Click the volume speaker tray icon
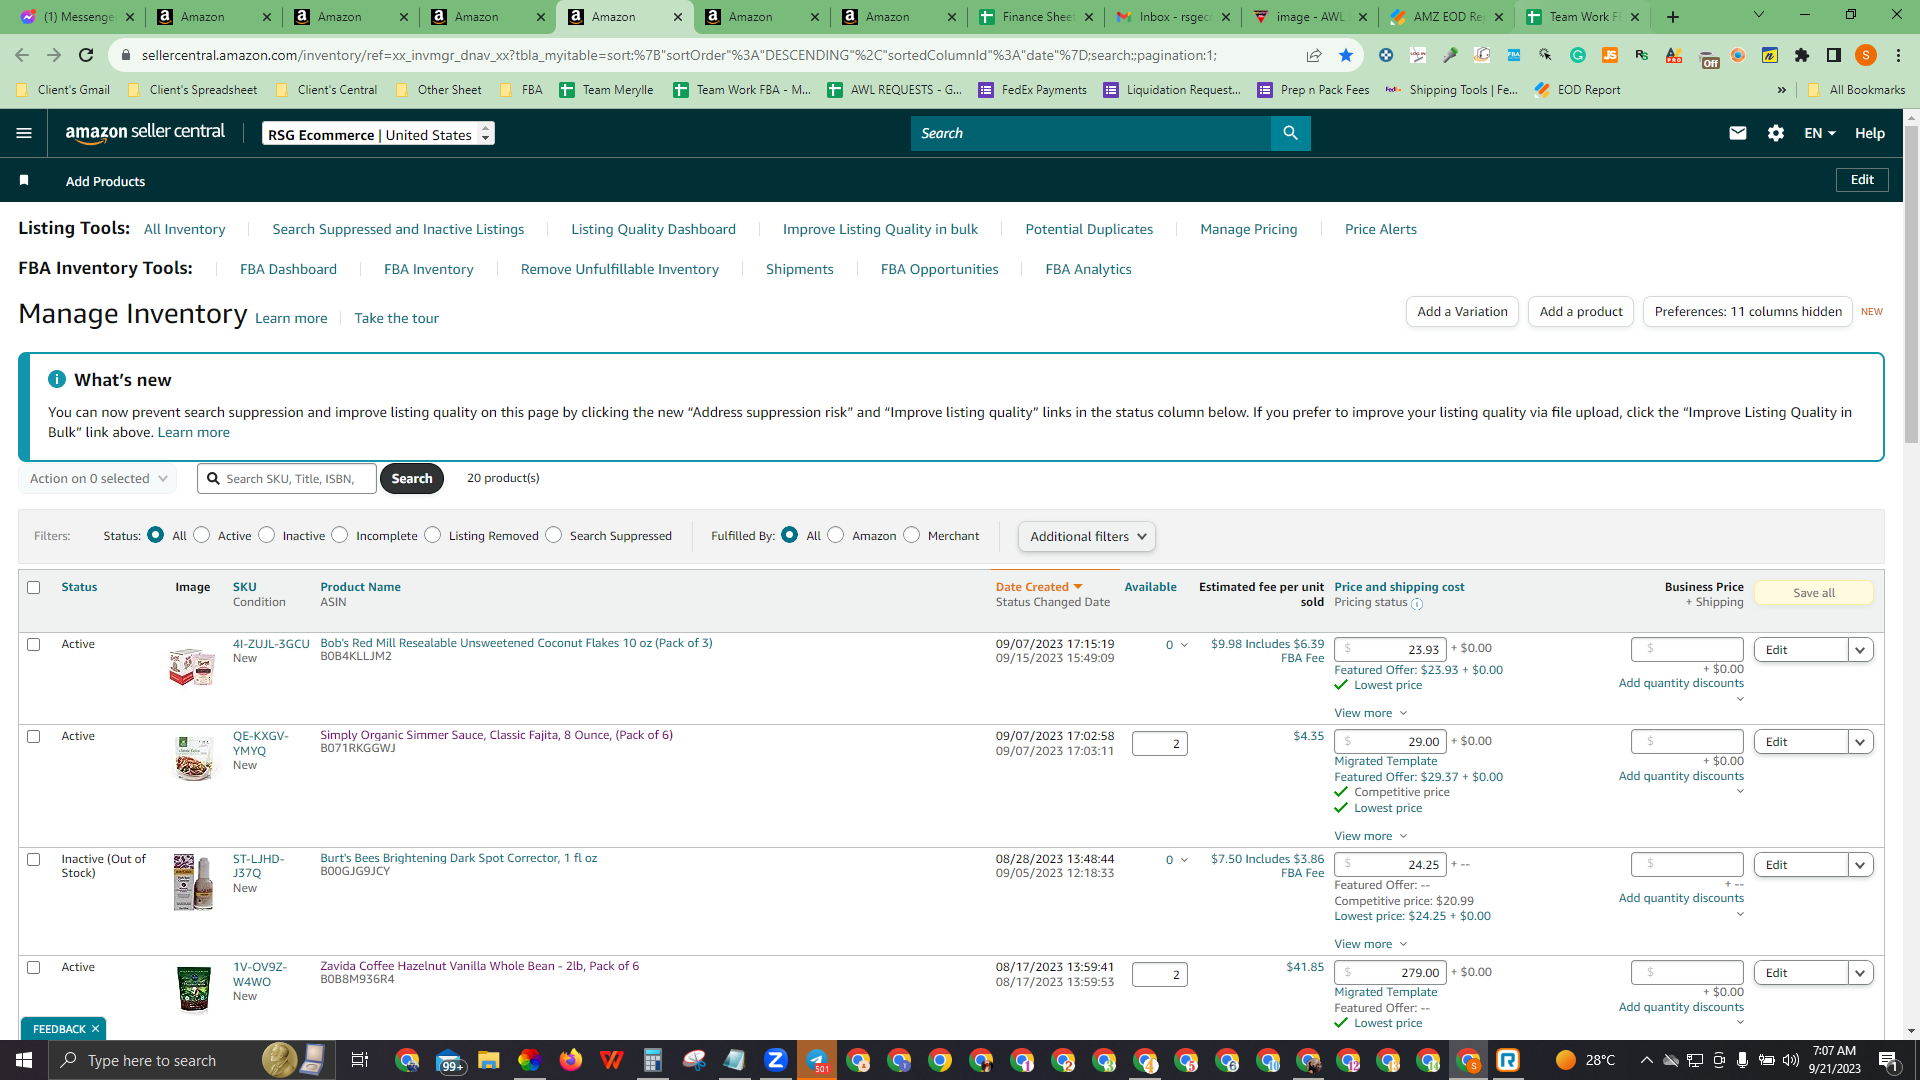The height and width of the screenshot is (1080, 1920). (1790, 1060)
